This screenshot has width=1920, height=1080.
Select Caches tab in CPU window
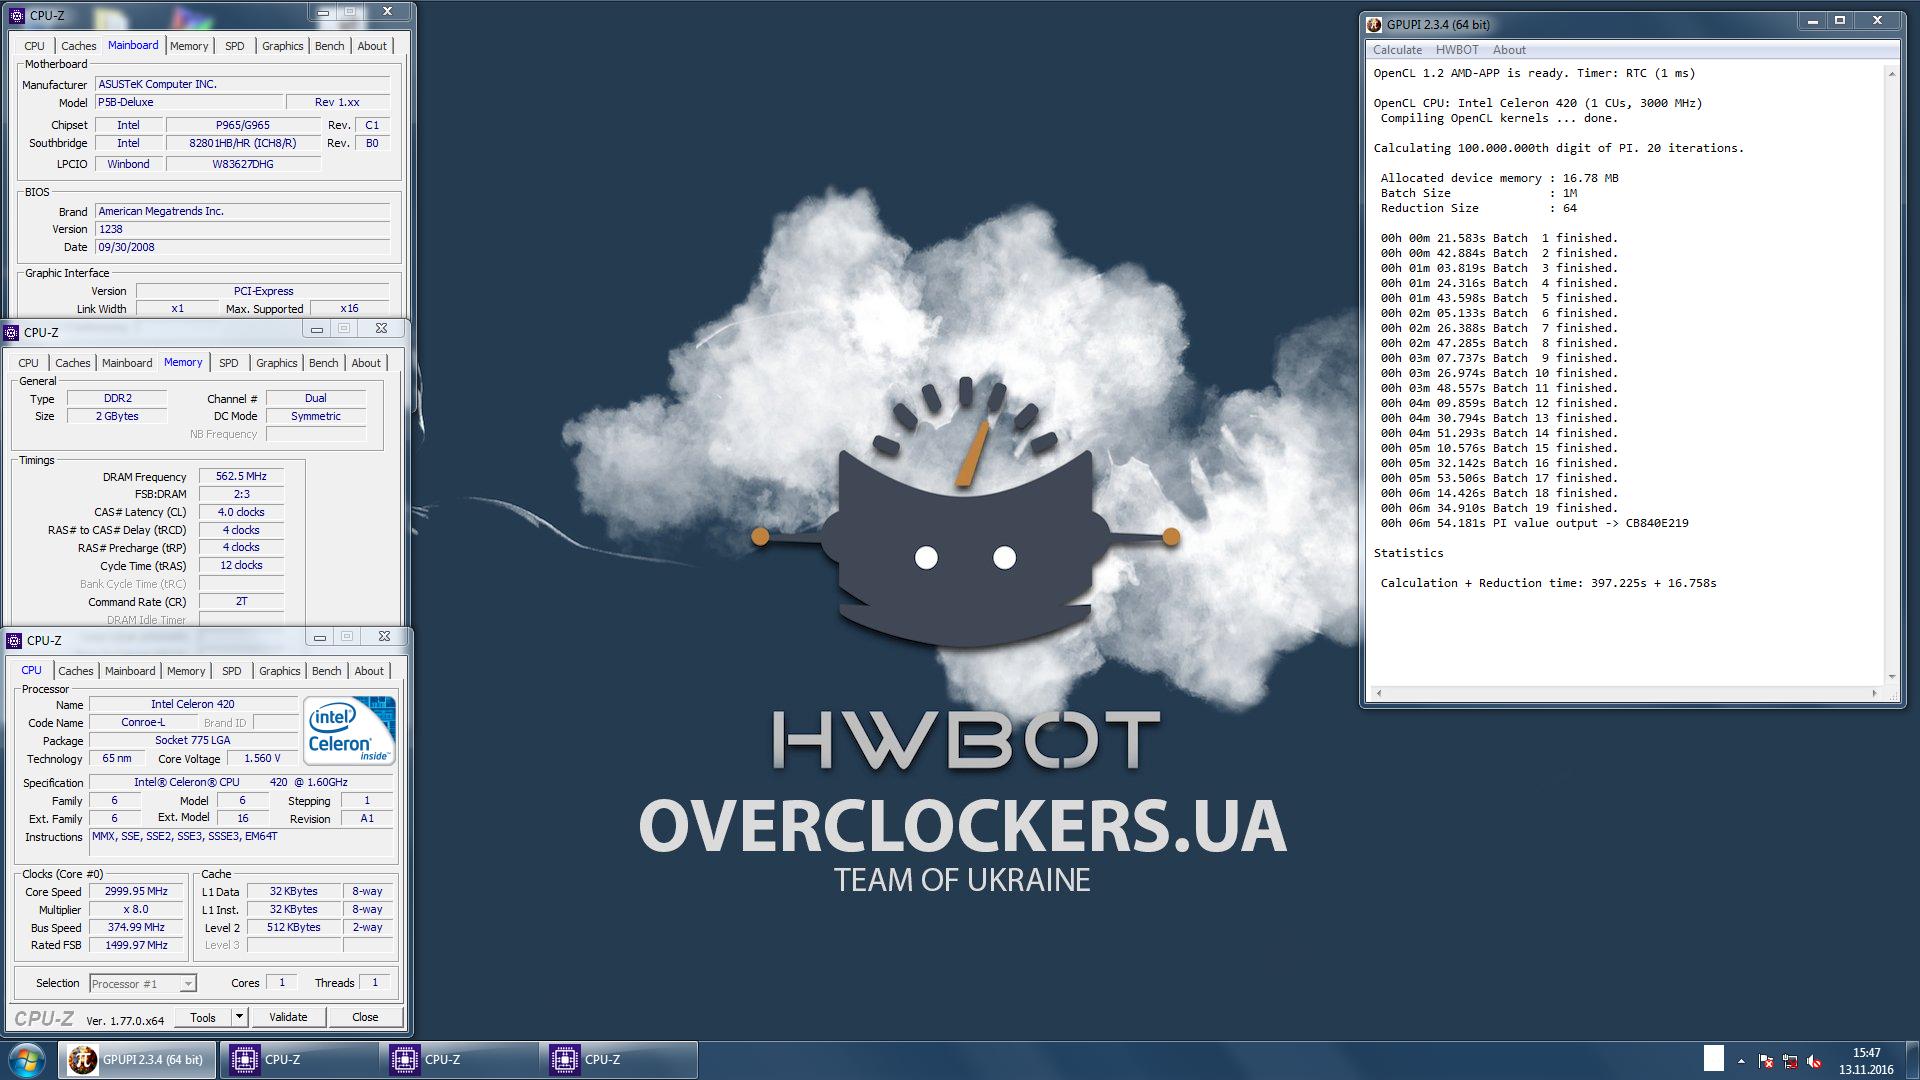(75, 671)
